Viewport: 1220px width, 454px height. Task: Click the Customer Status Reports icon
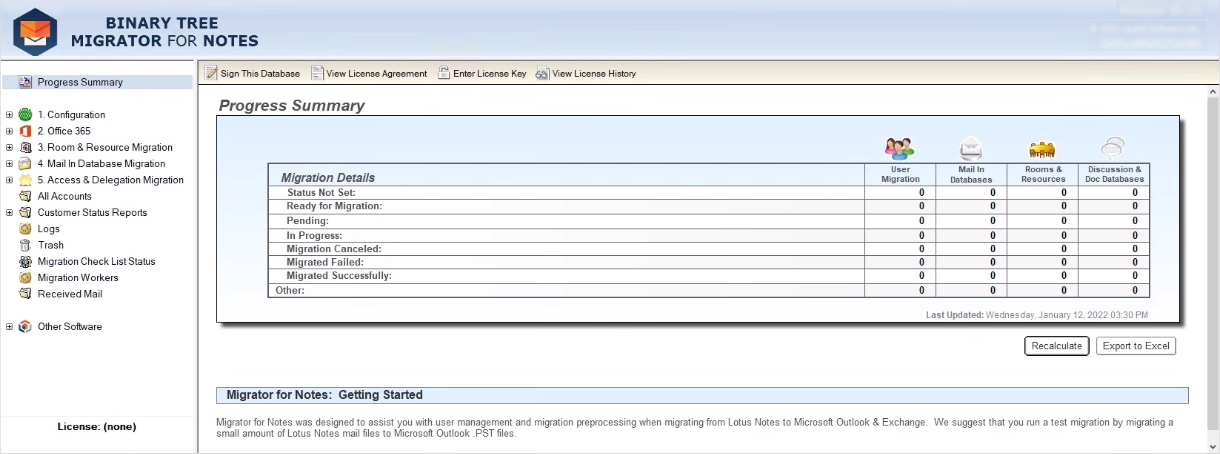(26, 213)
